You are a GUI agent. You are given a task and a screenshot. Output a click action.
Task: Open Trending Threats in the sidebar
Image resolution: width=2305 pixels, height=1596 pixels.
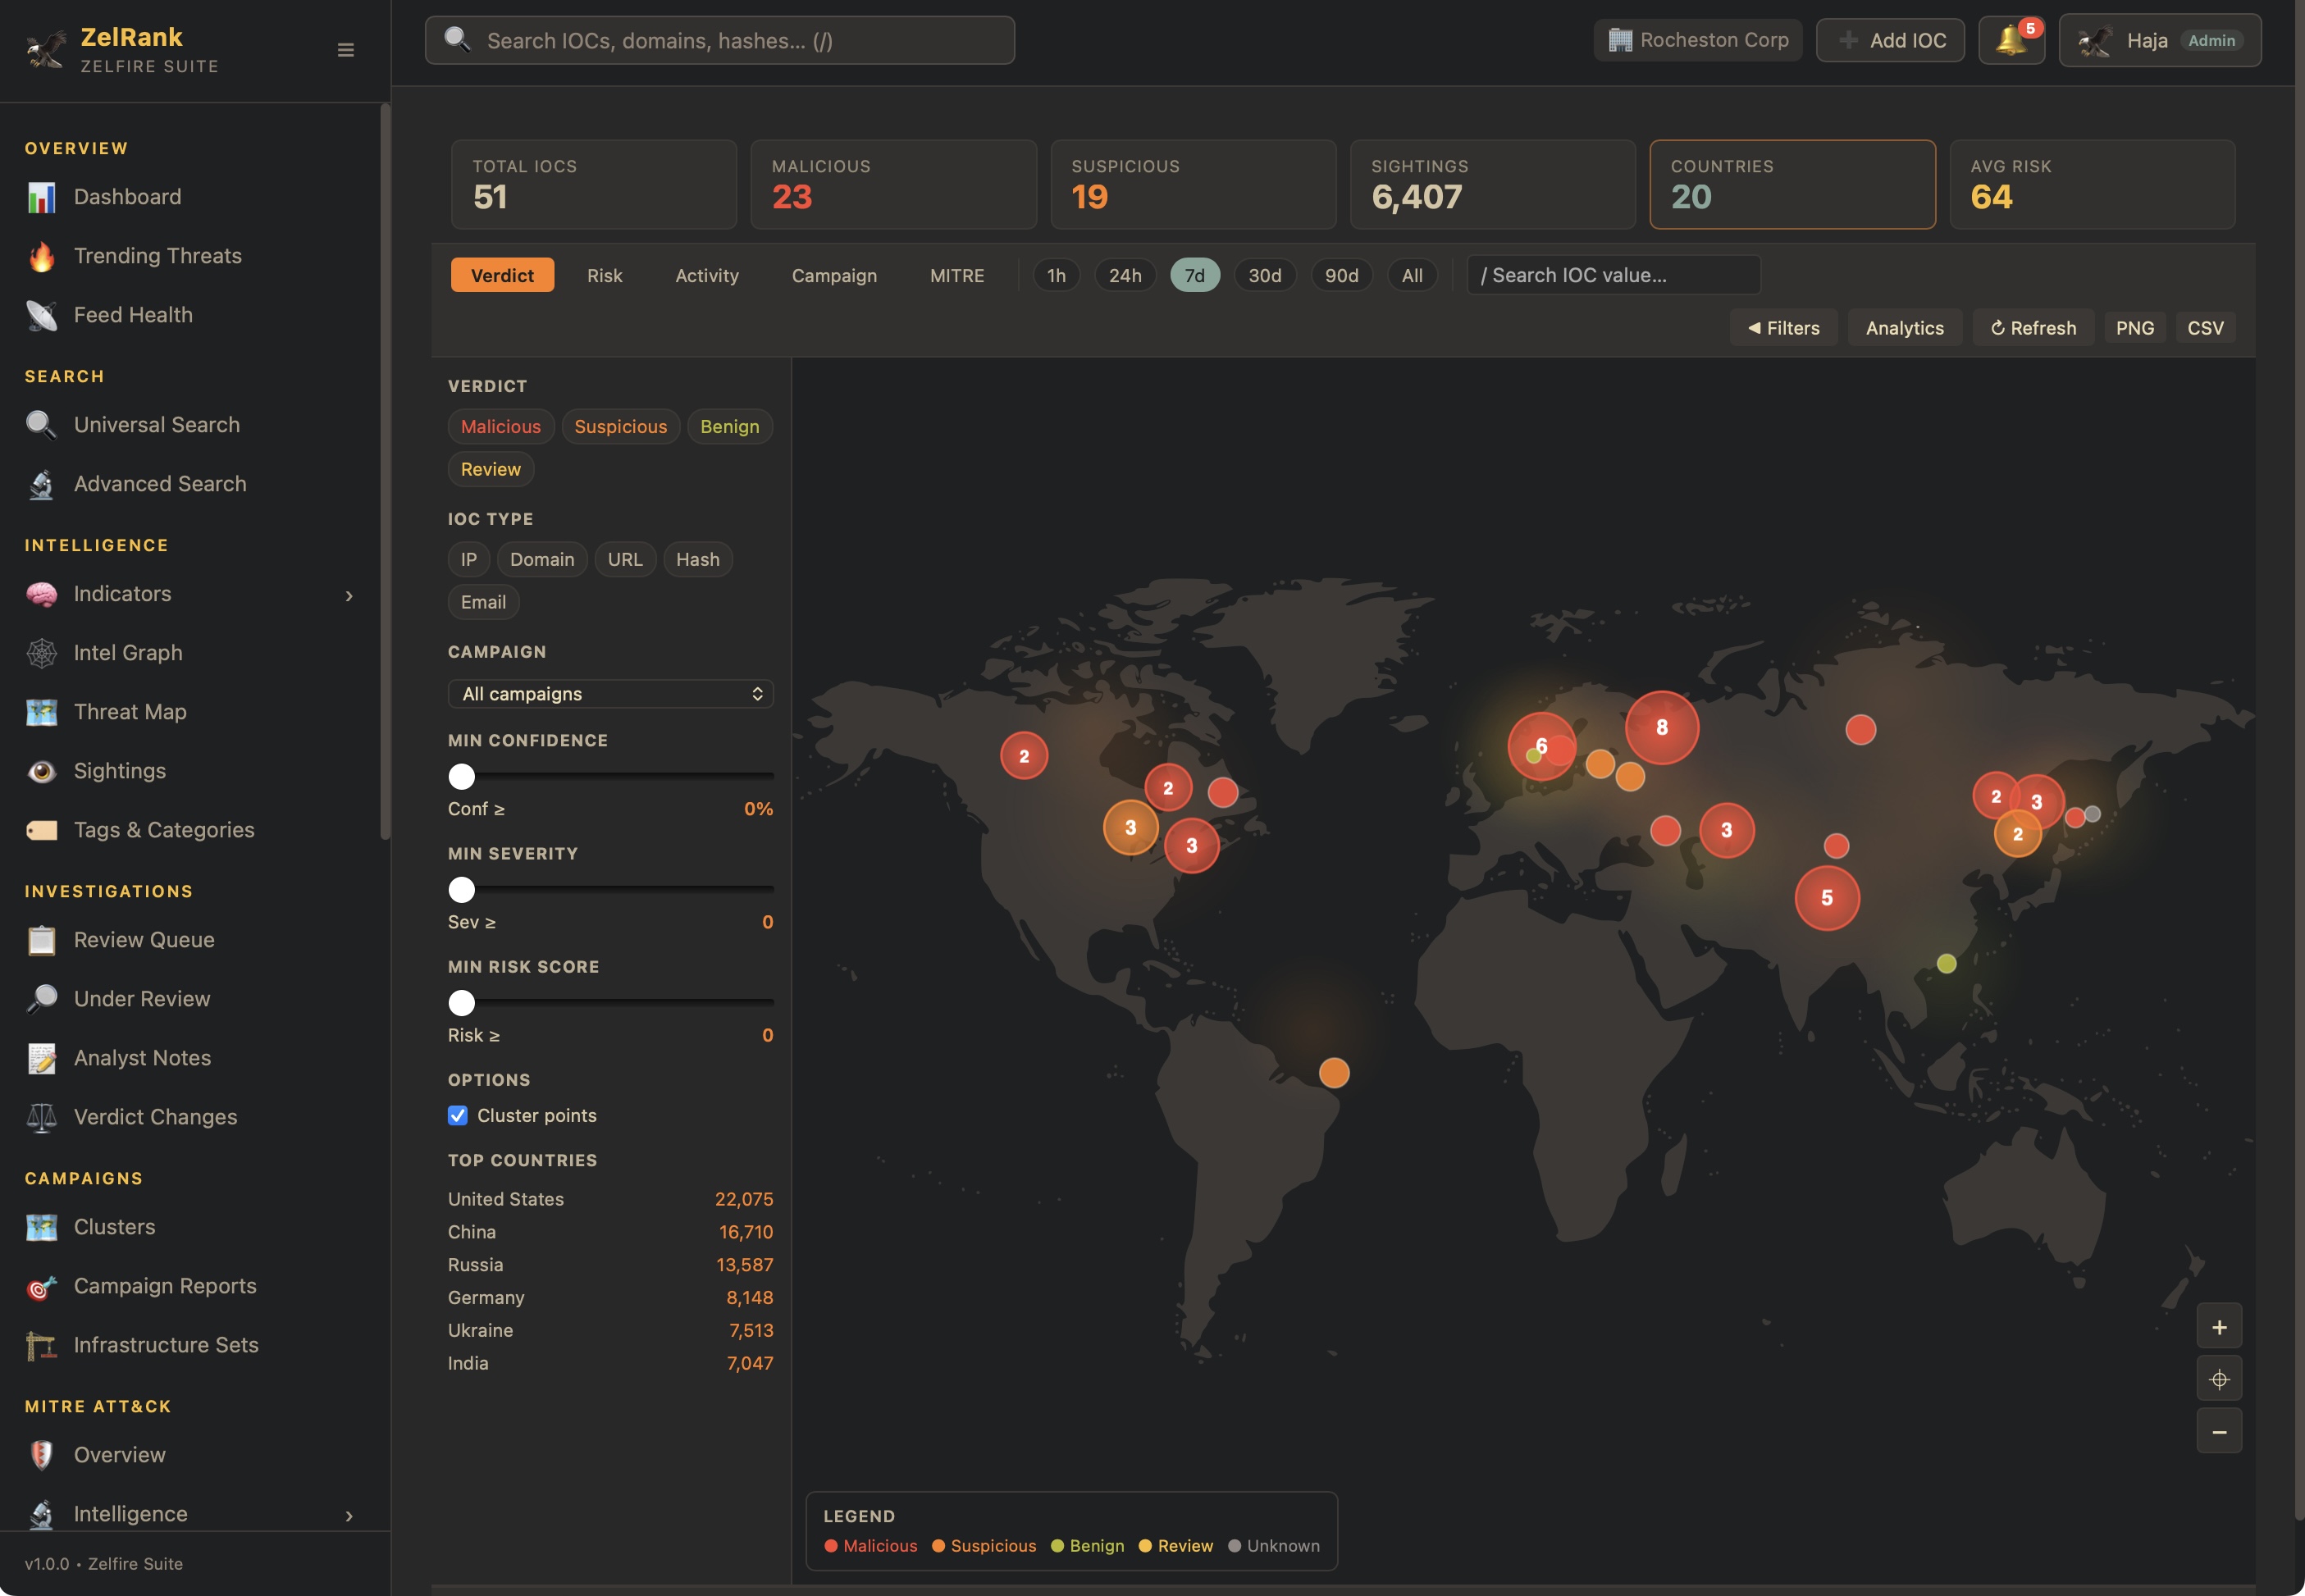pyautogui.click(x=157, y=256)
